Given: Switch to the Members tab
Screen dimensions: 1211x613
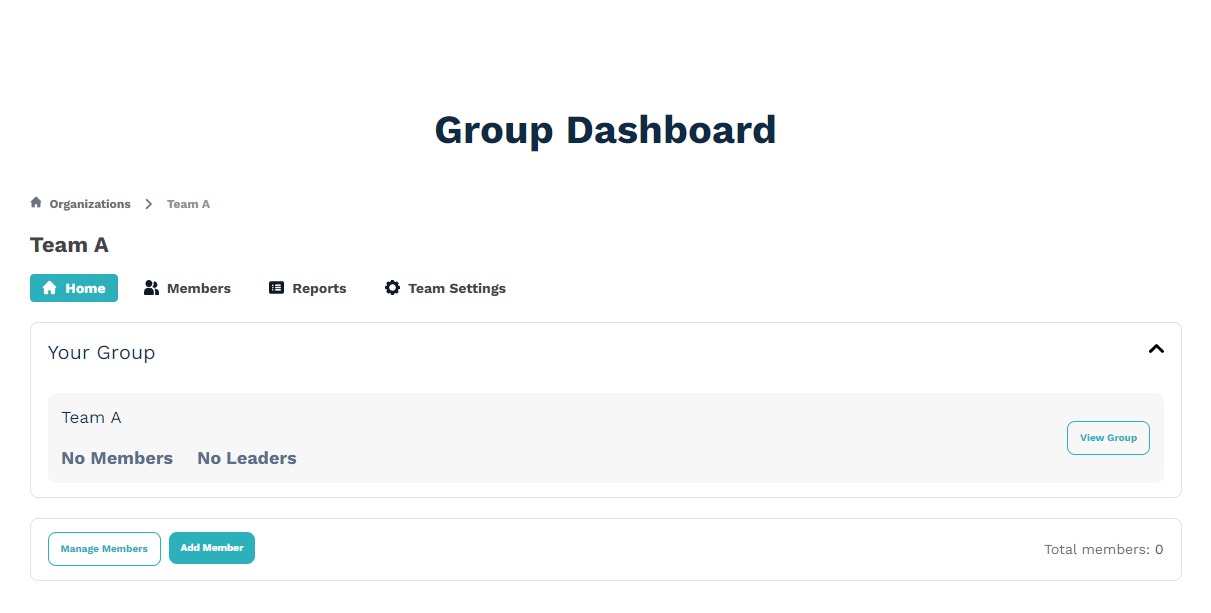Looking at the screenshot, I should [x=199, y=287].
